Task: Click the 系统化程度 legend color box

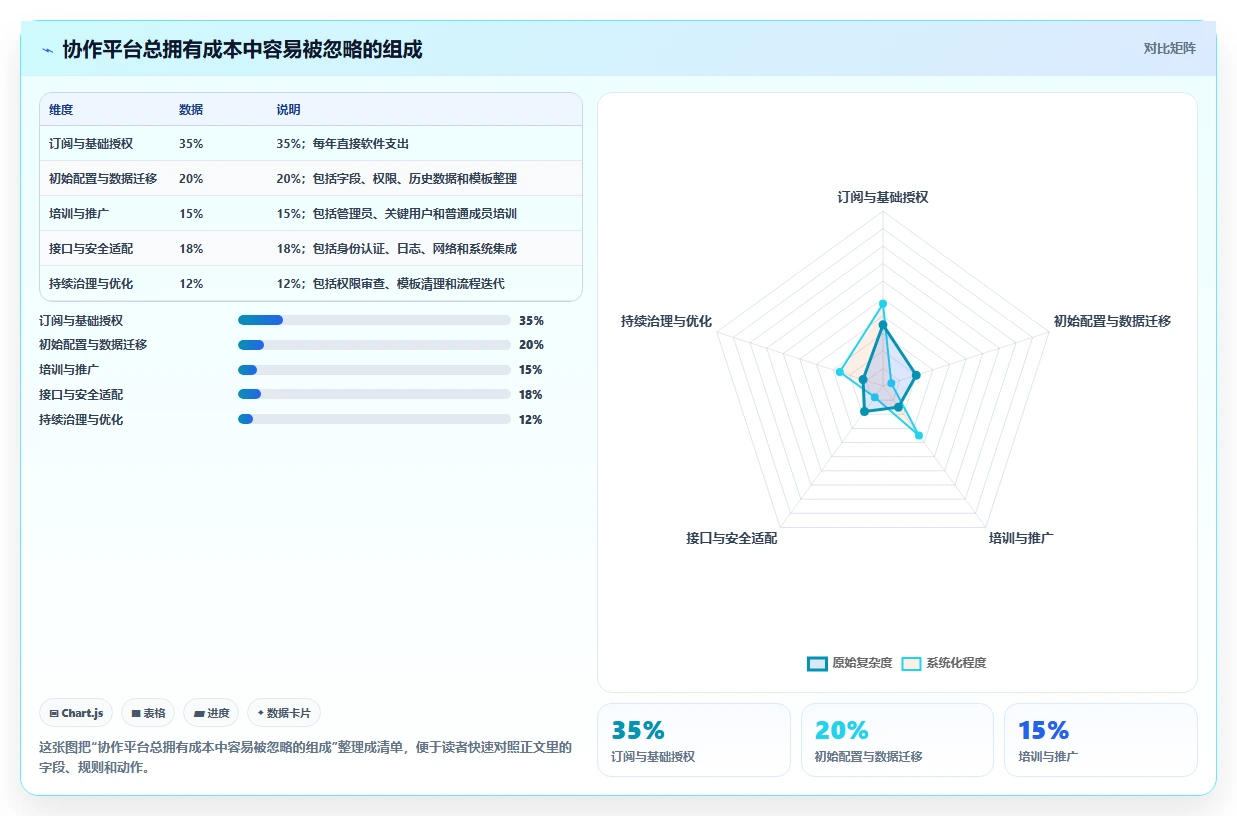Action: pos(912,663)
